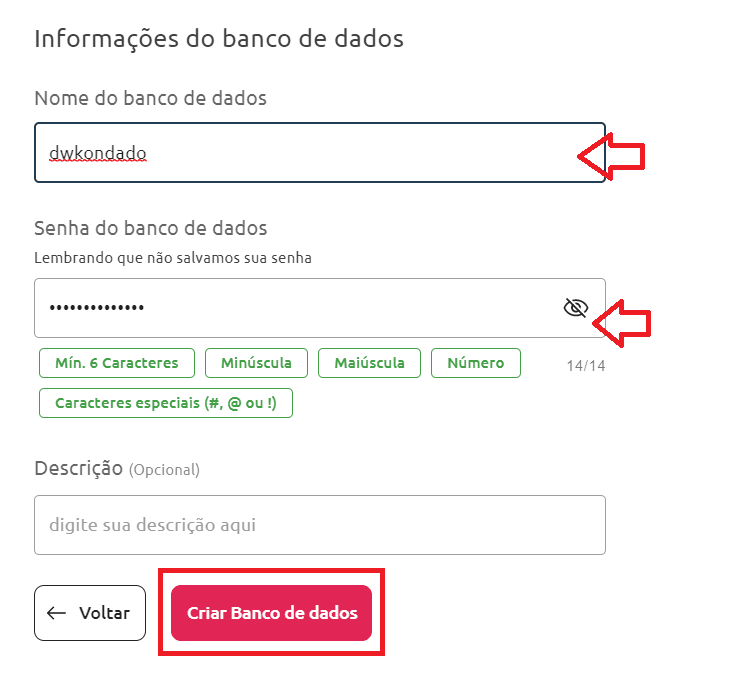Click the Mín. 6 Caracteres requirement chip
This screenshot has width=744, height=691.
click(x=116, y=363)
